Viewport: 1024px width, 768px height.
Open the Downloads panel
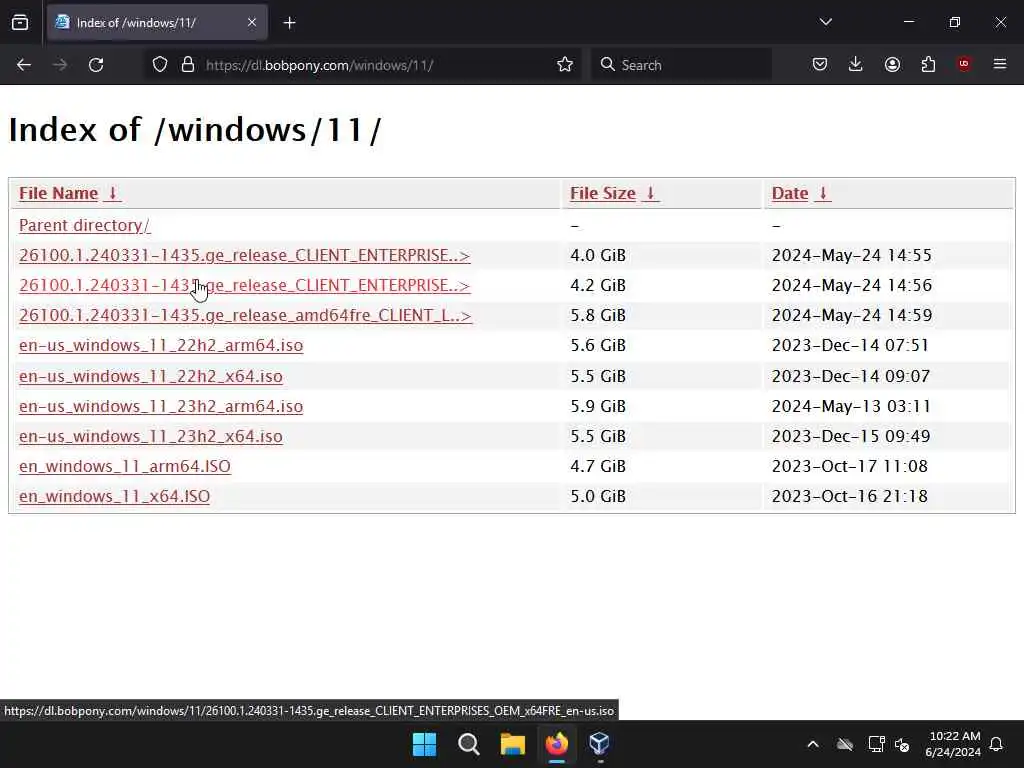pos(856,64)
